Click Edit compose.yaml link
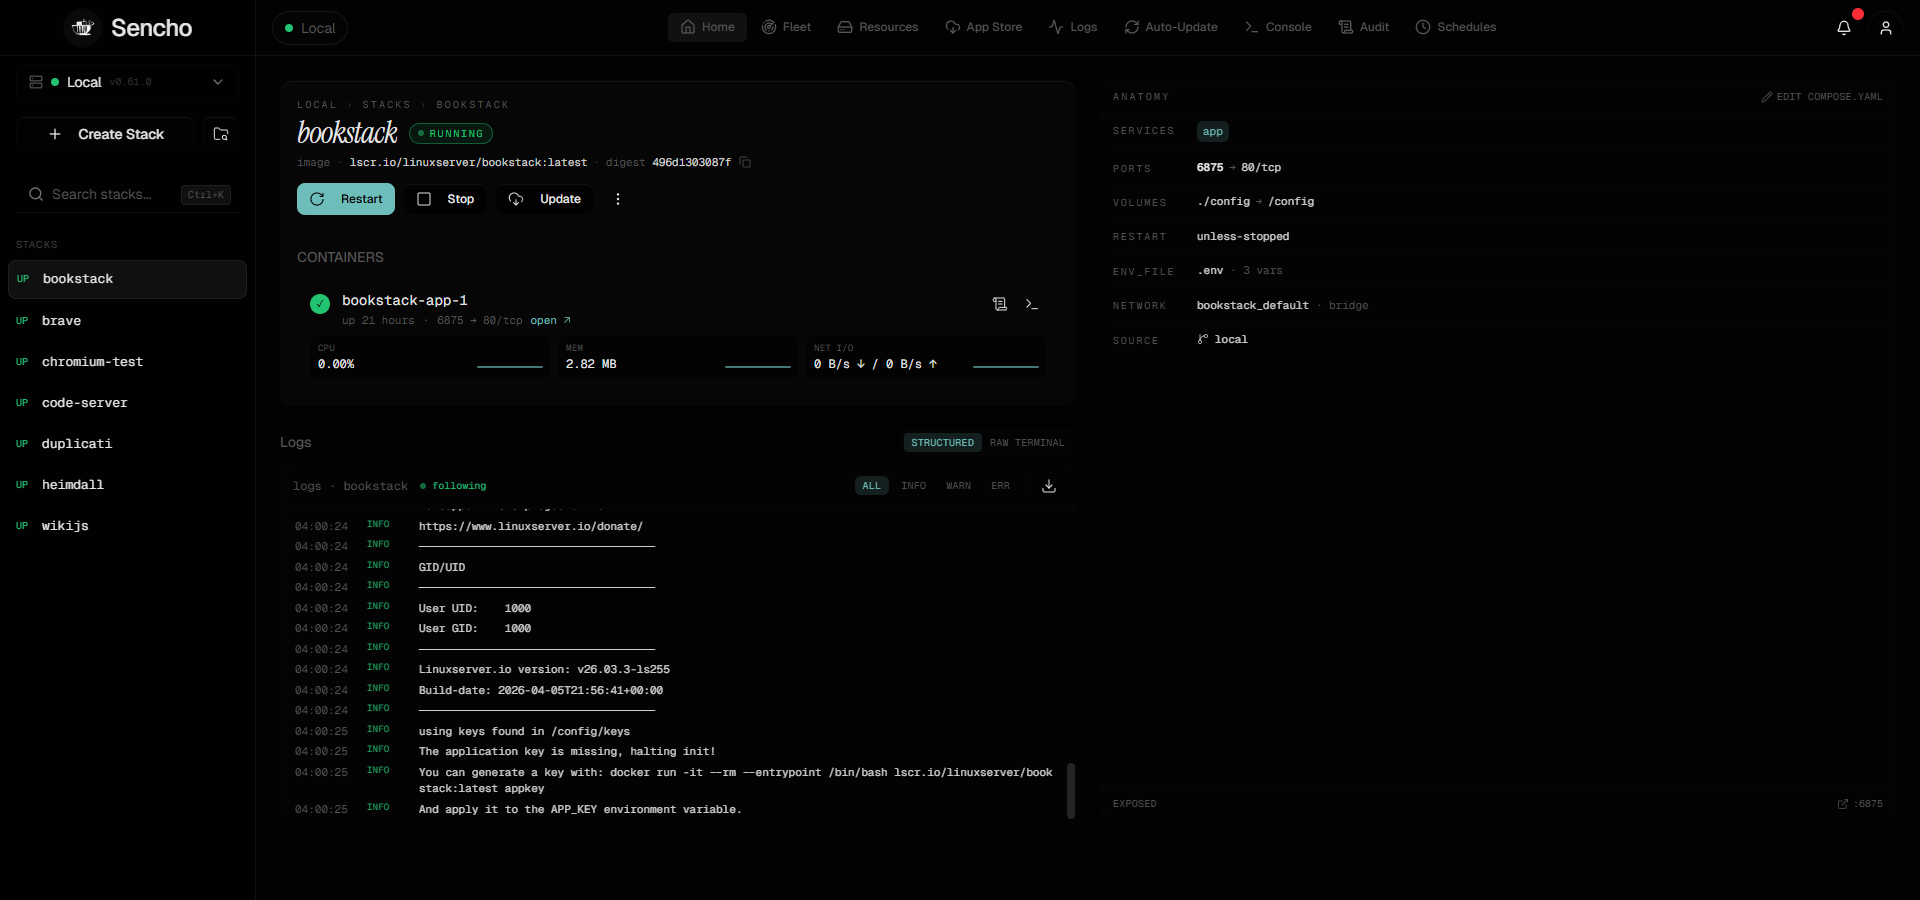 coord(1822,97)
